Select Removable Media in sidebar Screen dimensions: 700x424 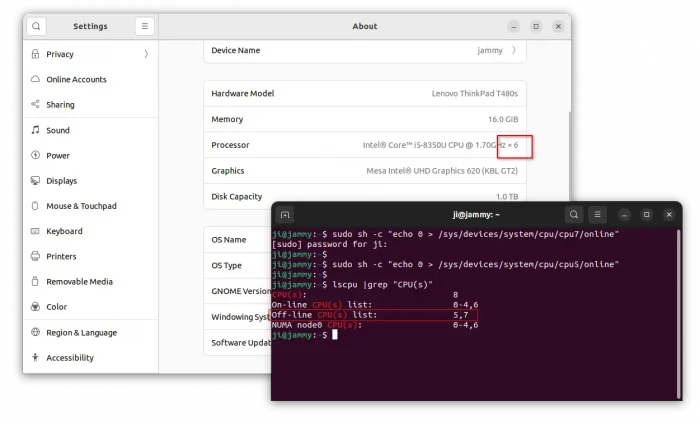(x=79, y=282)
